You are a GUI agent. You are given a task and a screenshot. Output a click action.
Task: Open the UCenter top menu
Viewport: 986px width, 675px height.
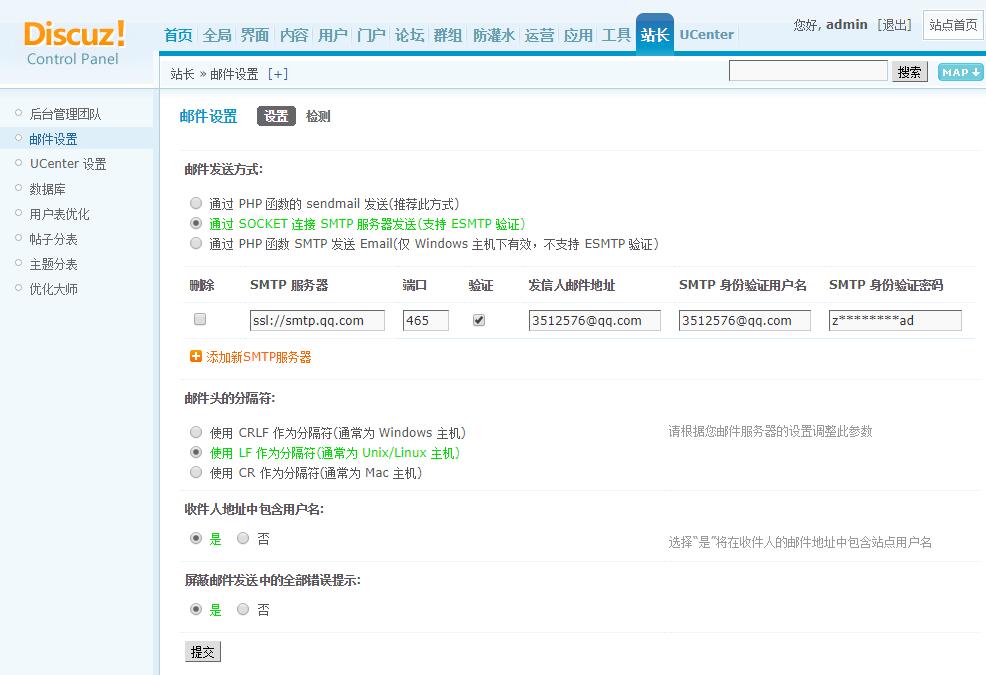707,35
